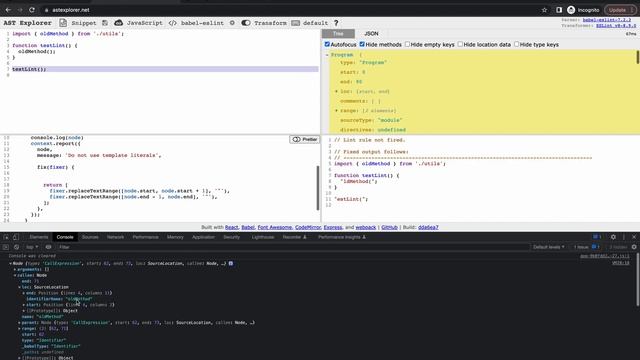Open DevTools more options menu icon
Screen dimensions: 640x360
(624, 237)
